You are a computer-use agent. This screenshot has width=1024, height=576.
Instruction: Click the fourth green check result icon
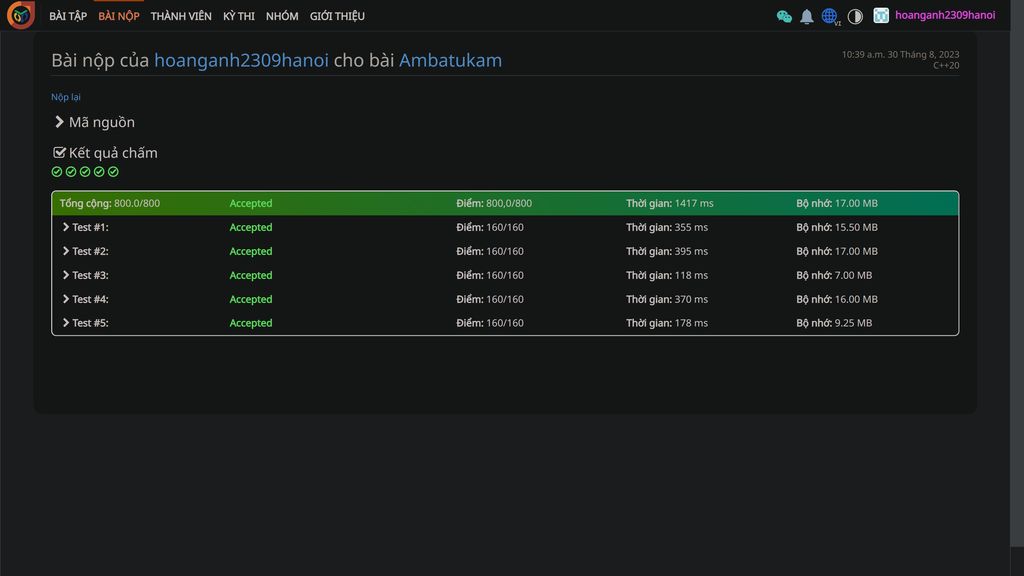click(x=99, y=172)
